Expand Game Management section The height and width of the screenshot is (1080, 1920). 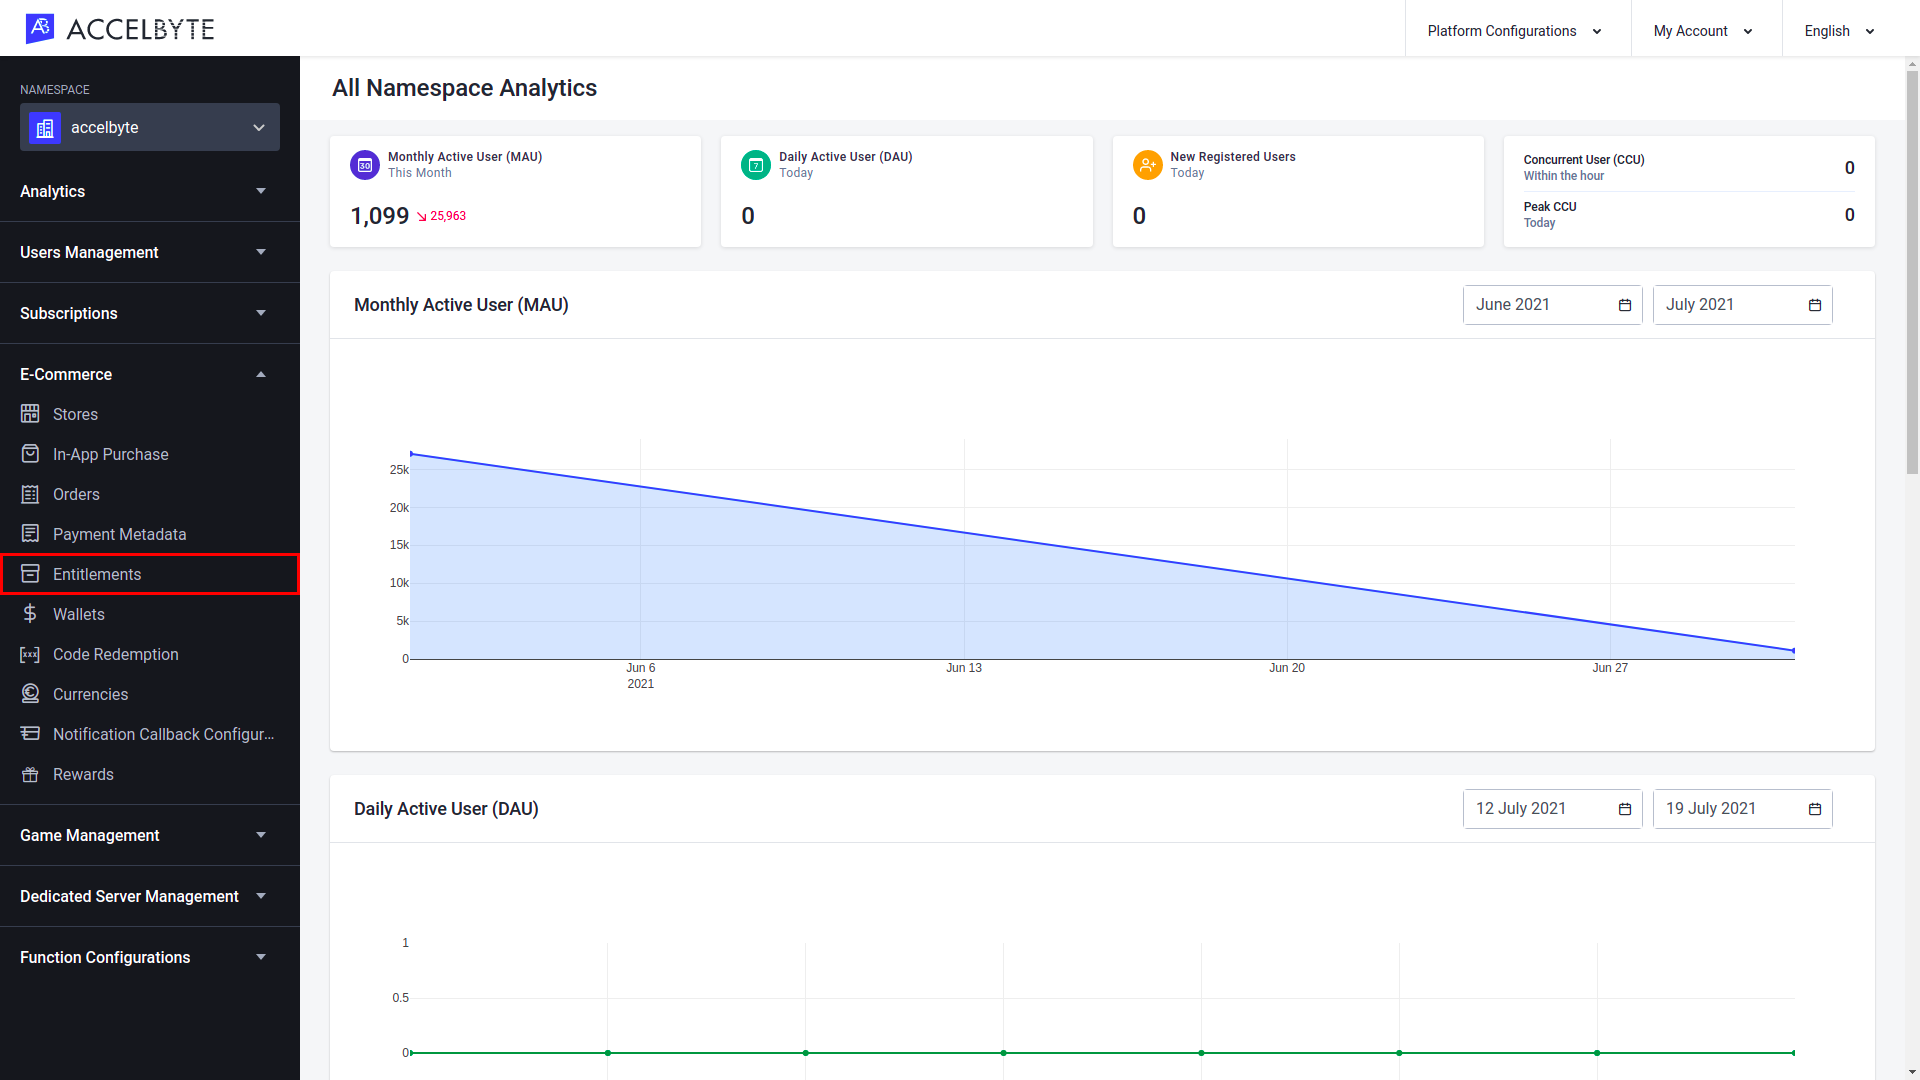(x=150, y=835)
